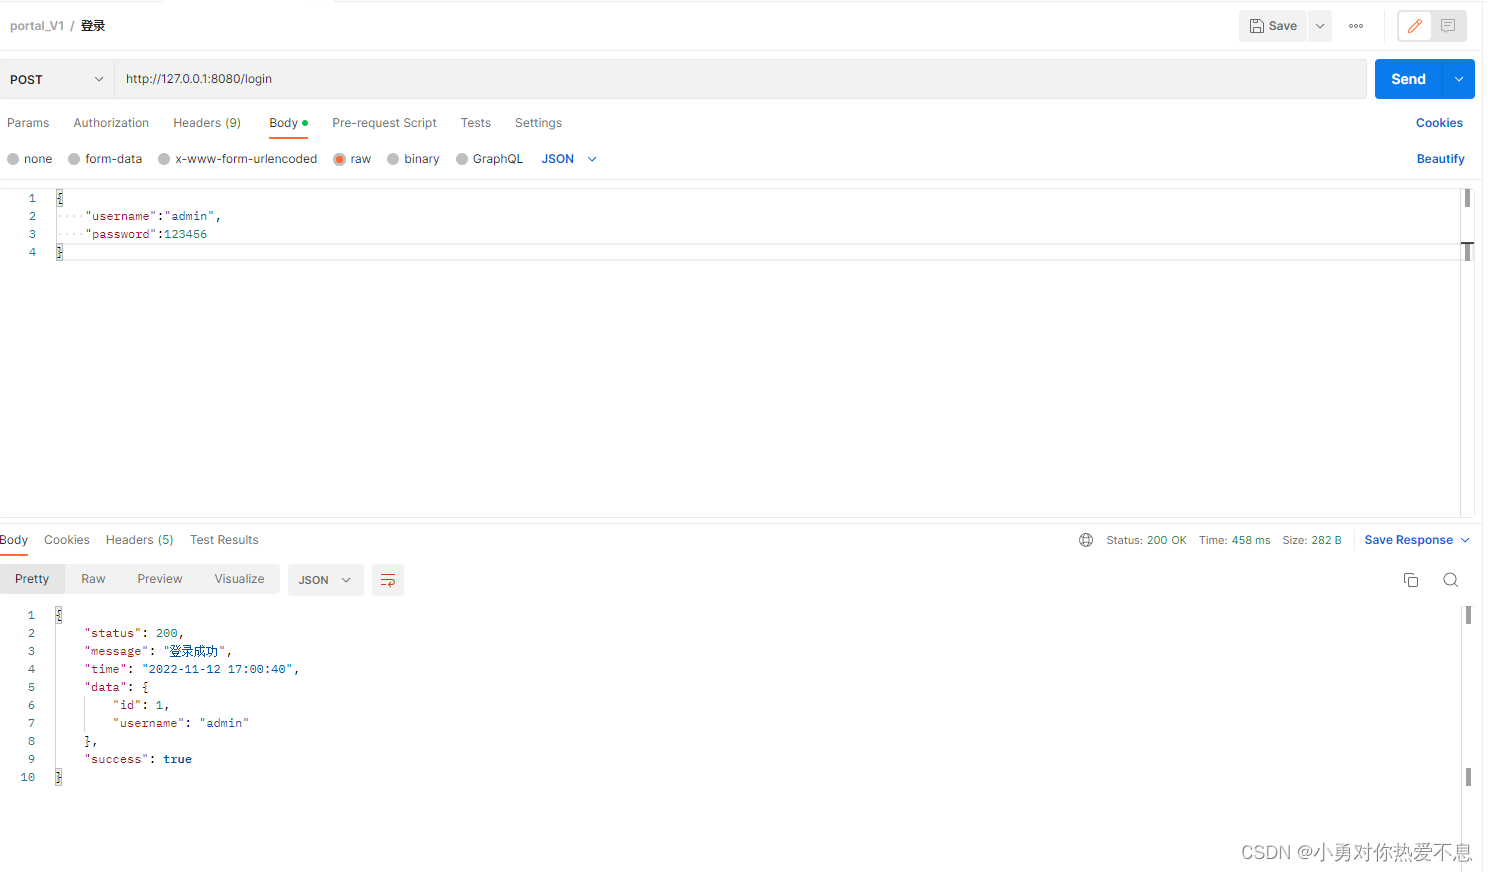1488x872 pixels.
Task: Open response search with the magnifier icon
Action: pyautogui.click(x=1451, y=580)
